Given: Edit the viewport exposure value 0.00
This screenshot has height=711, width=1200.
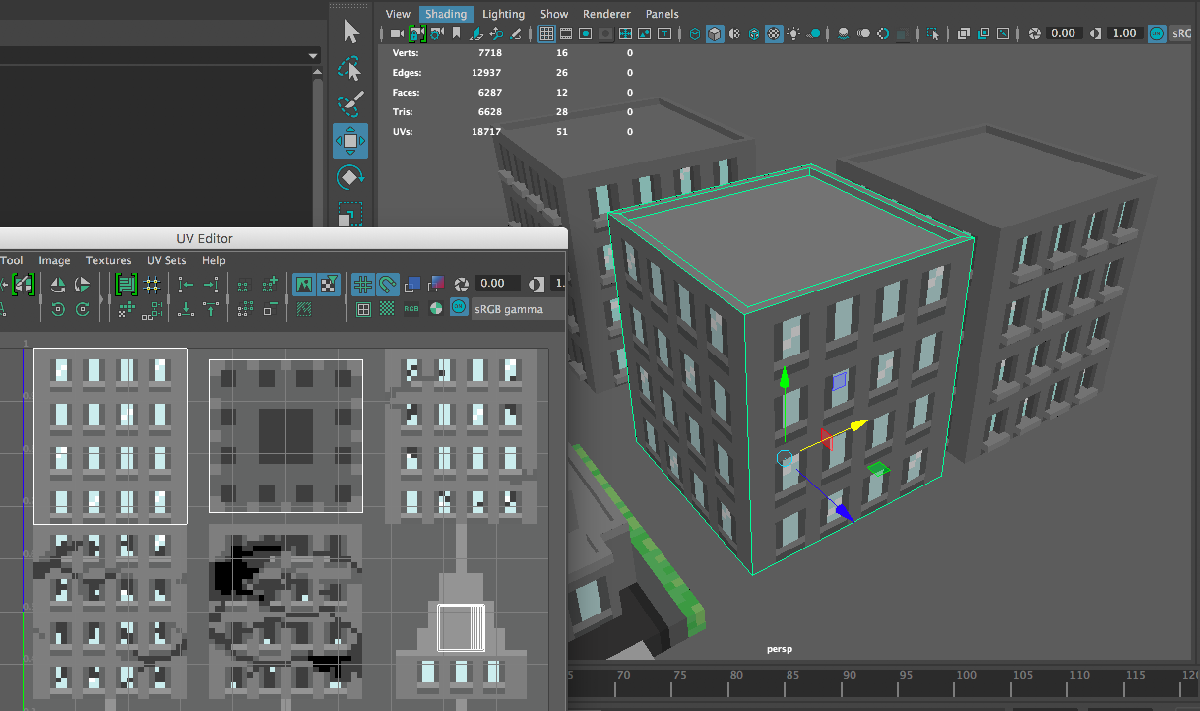Looking at the screenshot, I should [x=1063, y=34].
